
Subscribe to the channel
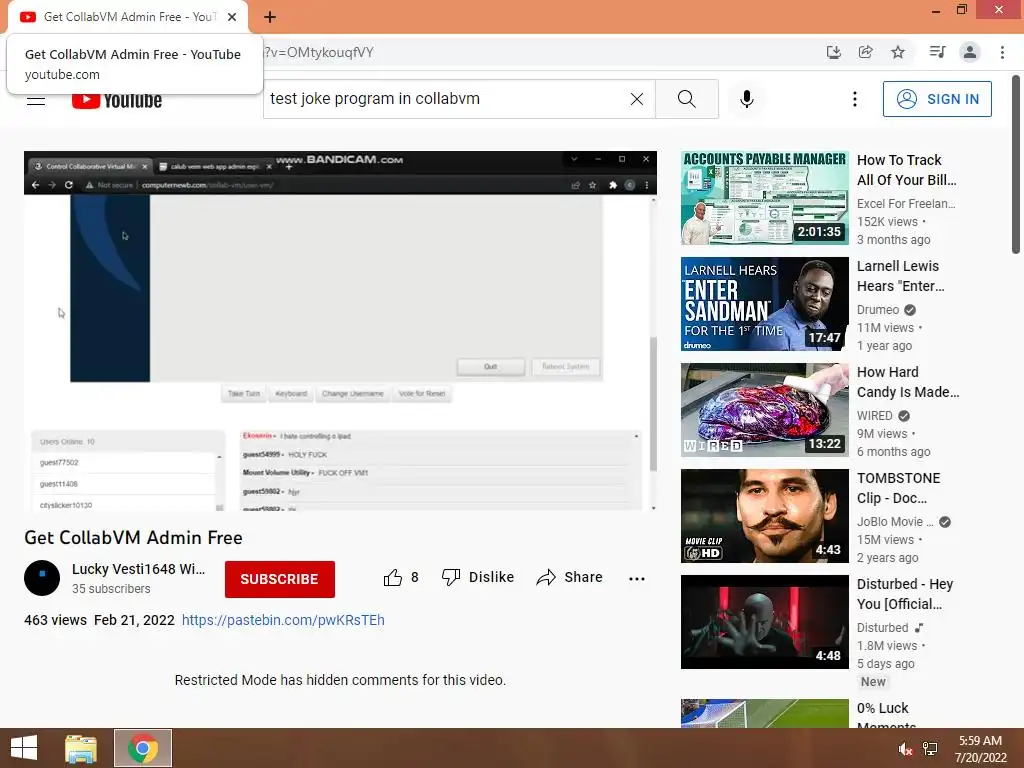point(280,579)
